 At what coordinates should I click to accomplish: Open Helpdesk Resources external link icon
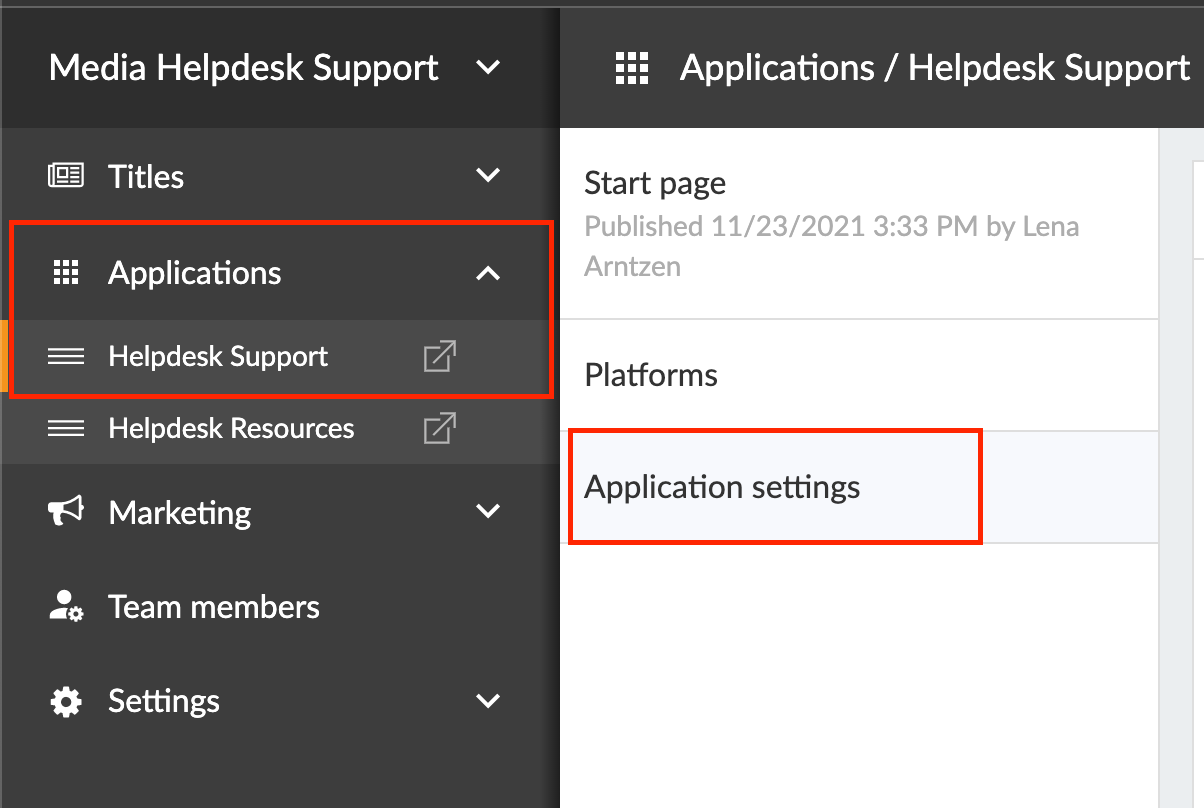[x=440, y=429]
